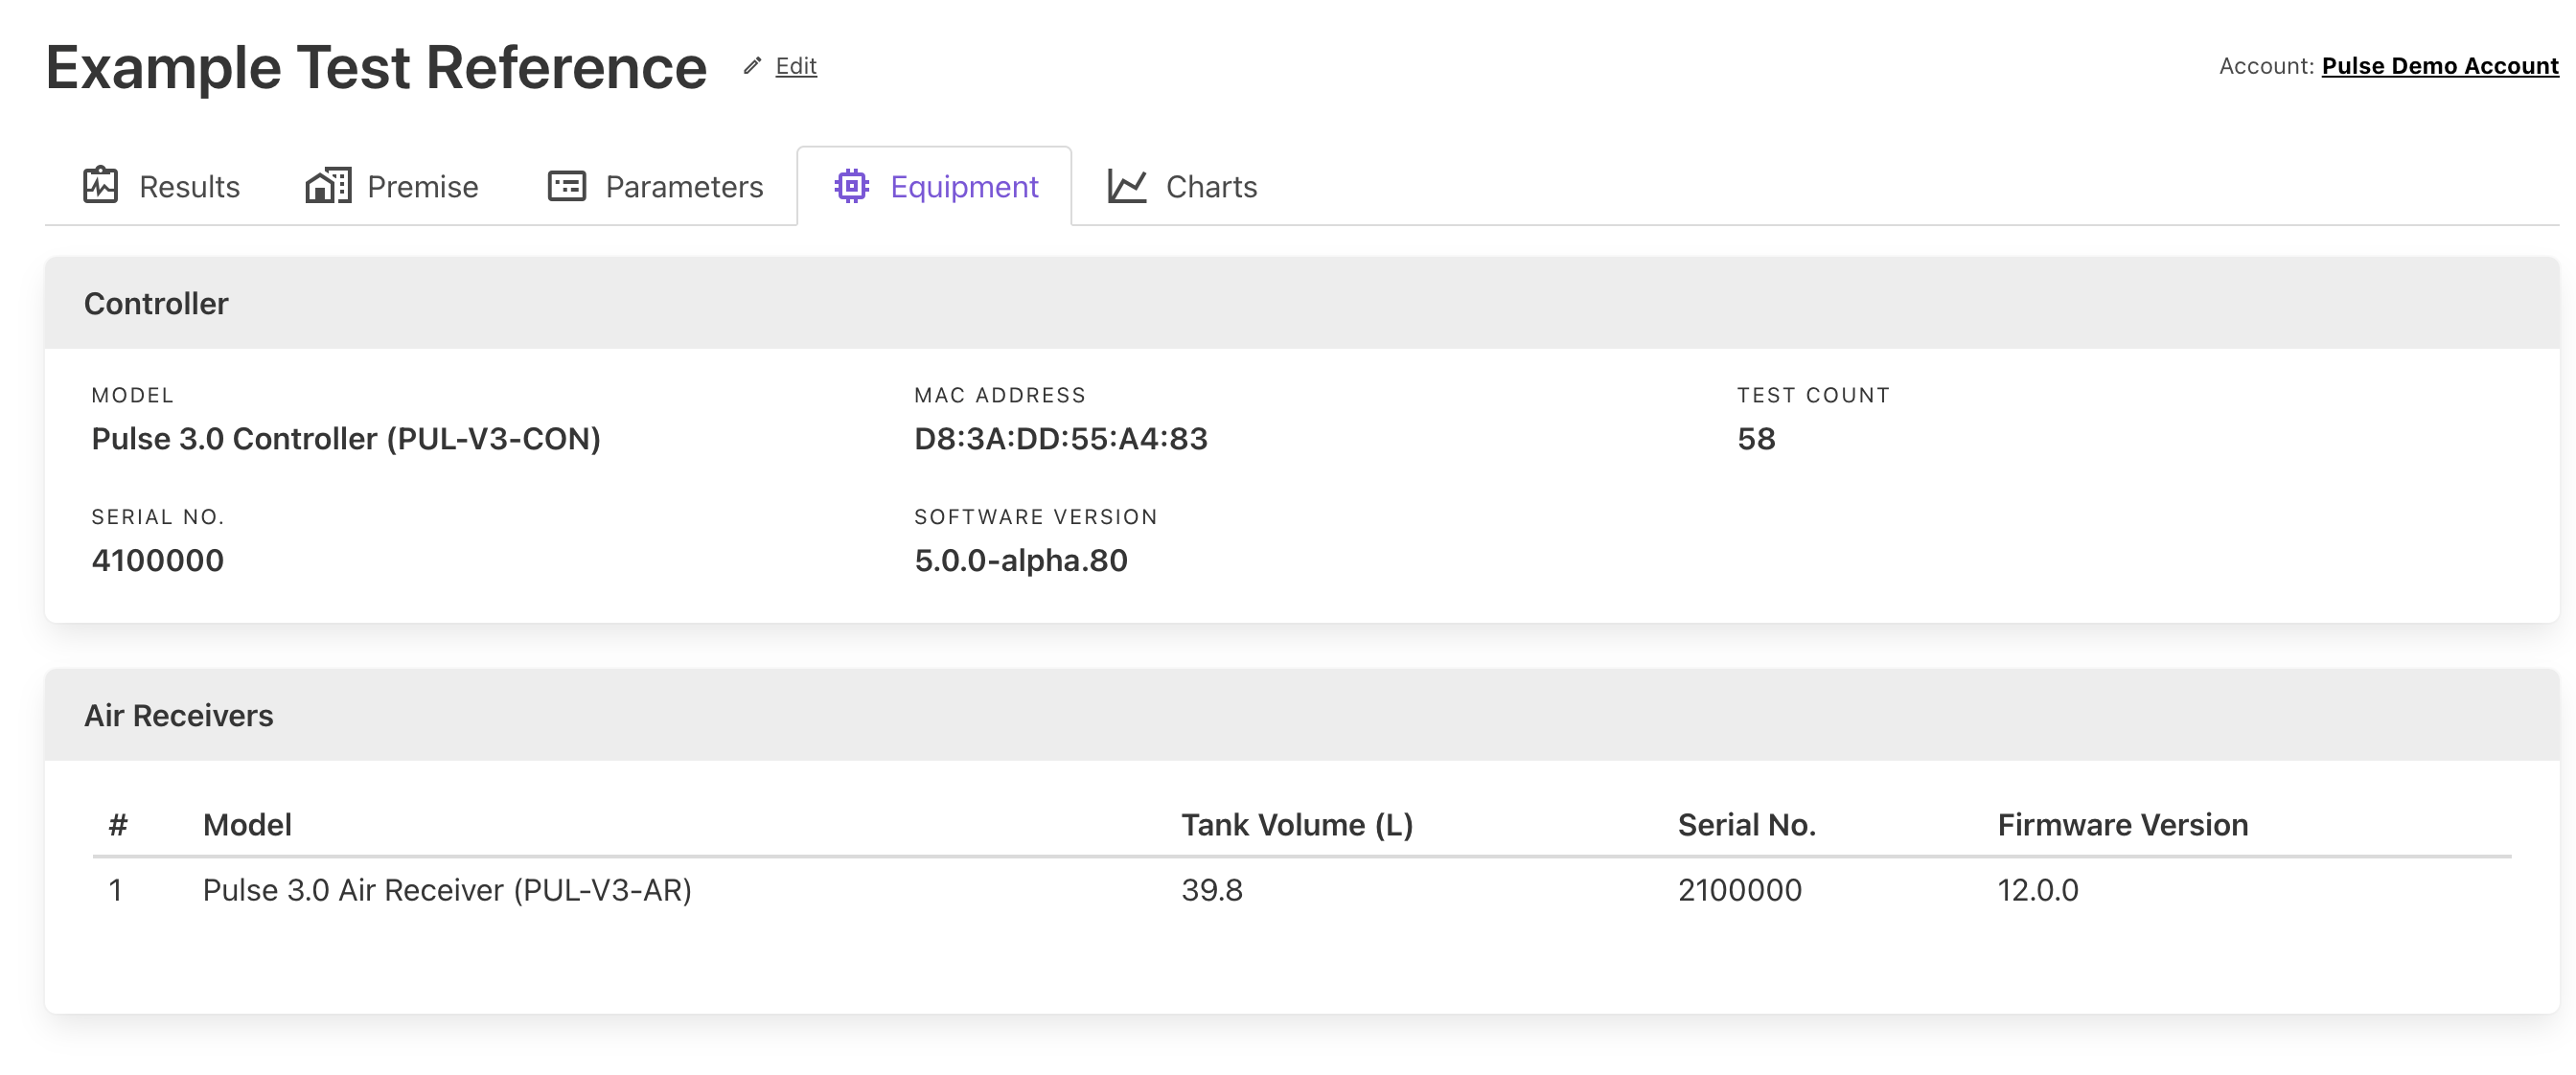The width and height of the screenshot is (2576, 1075).
Task: Click the MAC address value D8:3A:DD:55:A4:83
Action: tap(1060, 439)
